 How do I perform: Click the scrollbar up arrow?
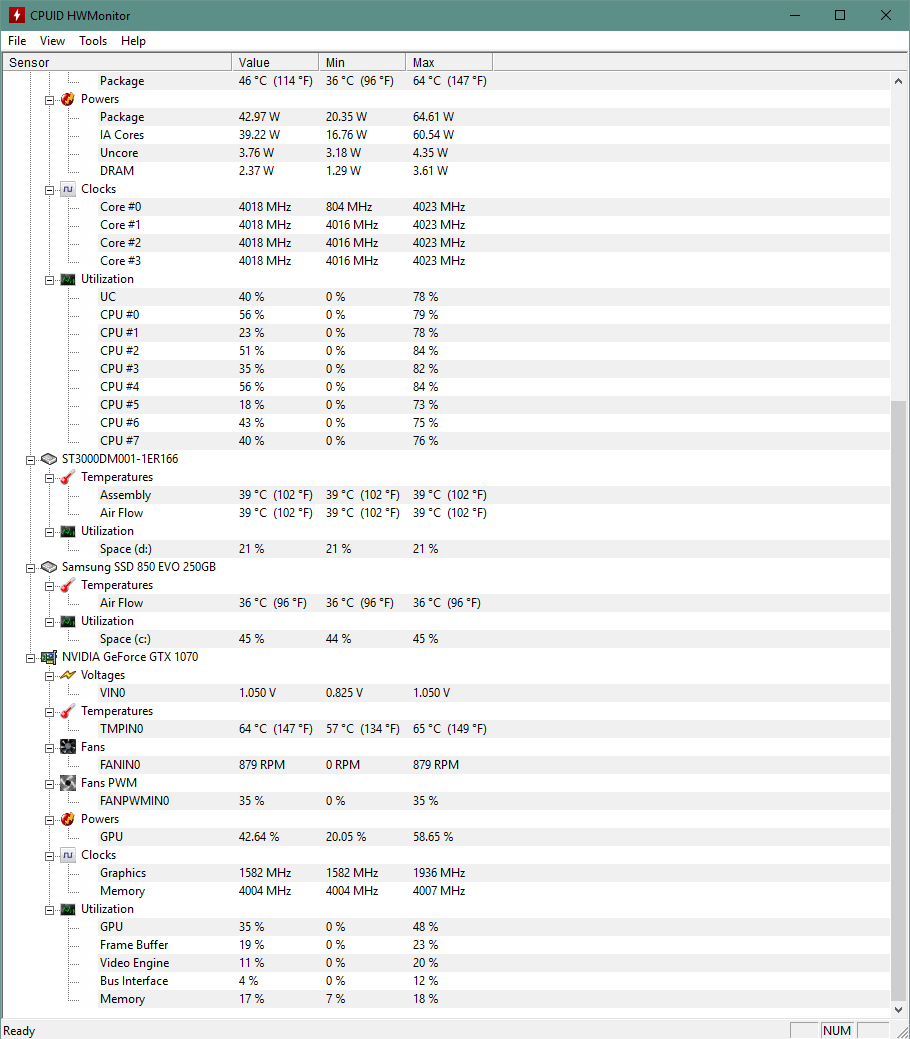tap(898, 82)
